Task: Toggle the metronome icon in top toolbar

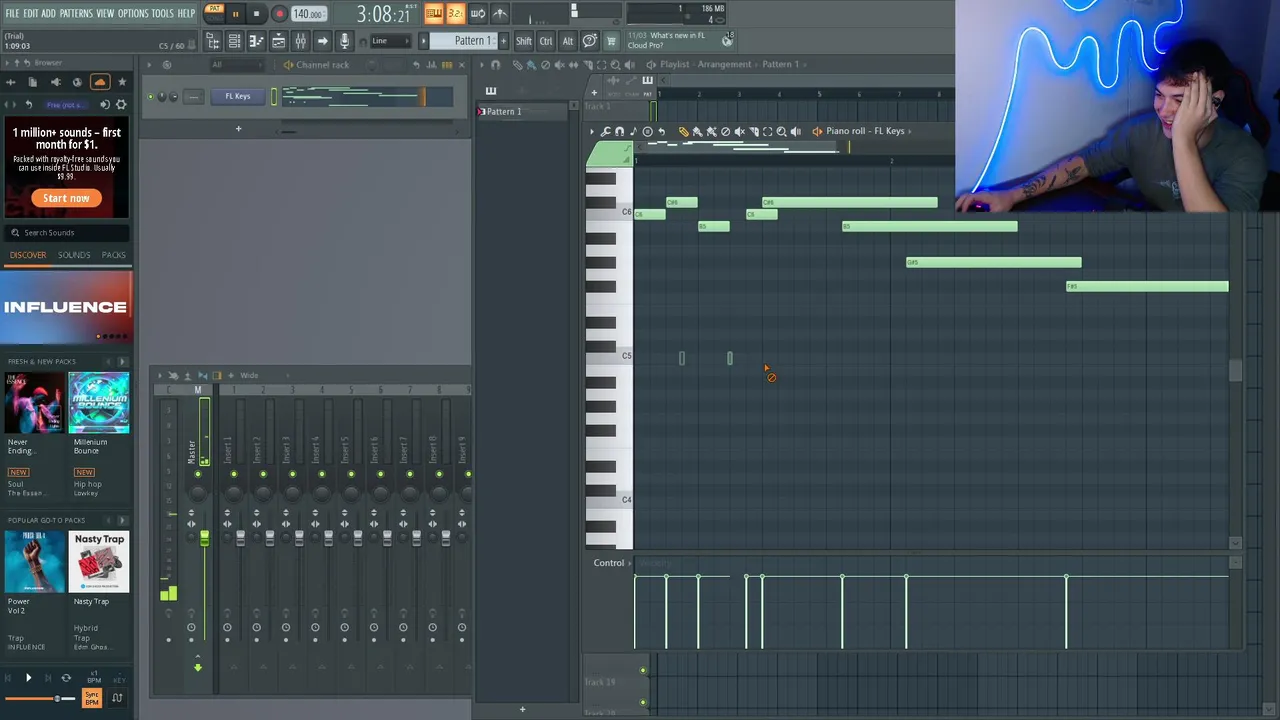Action: point(499,13)
